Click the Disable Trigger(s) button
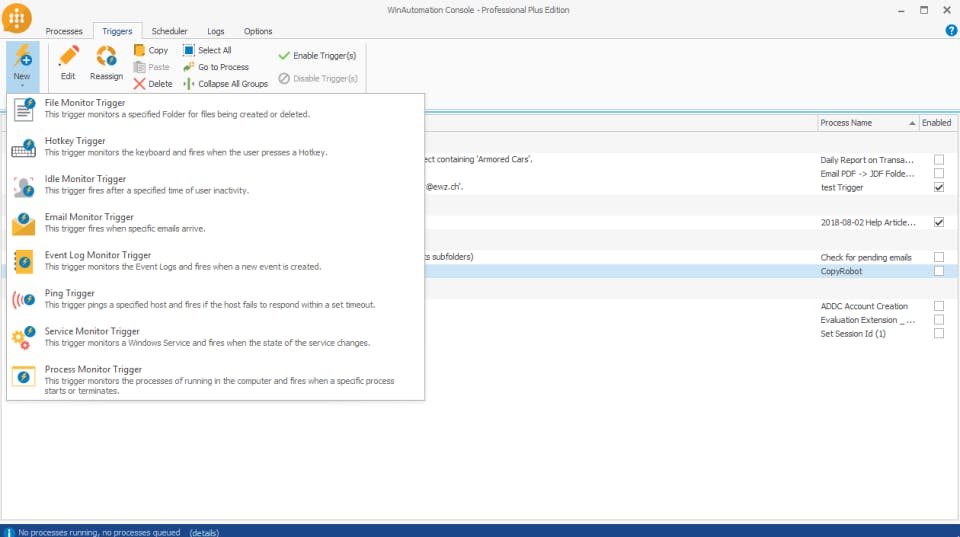 (x=318, y=78)
